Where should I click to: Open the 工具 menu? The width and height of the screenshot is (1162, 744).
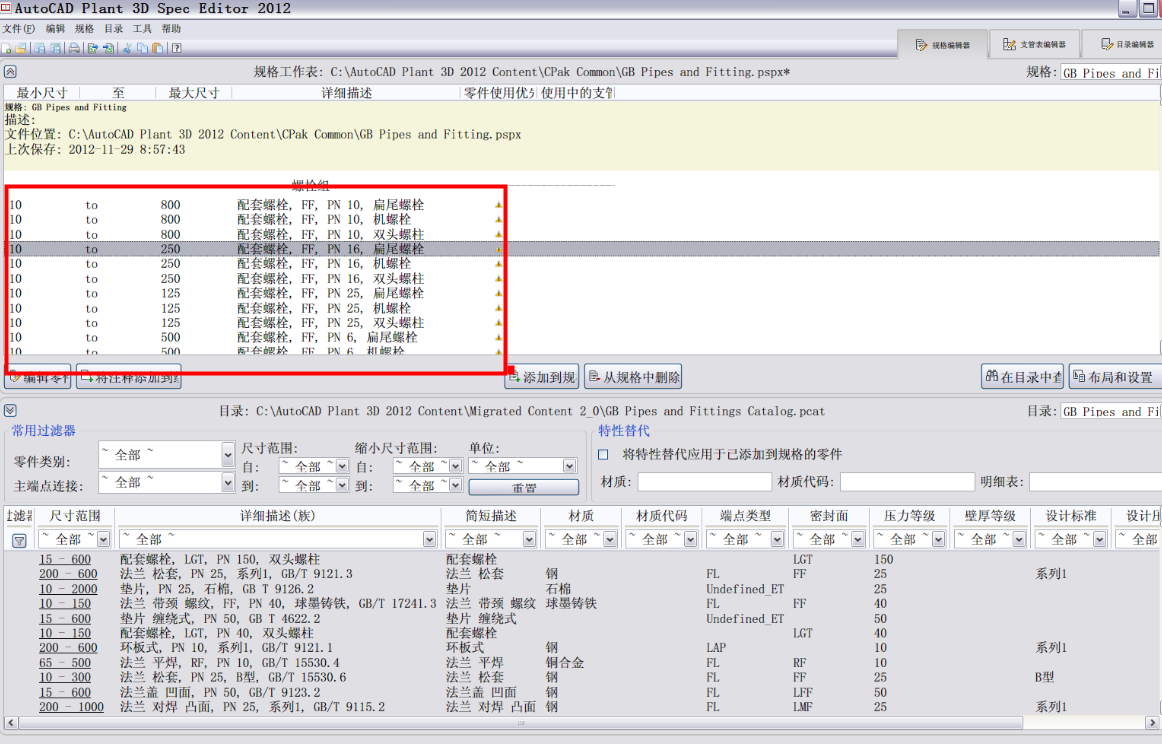click(x=142, y=29)
